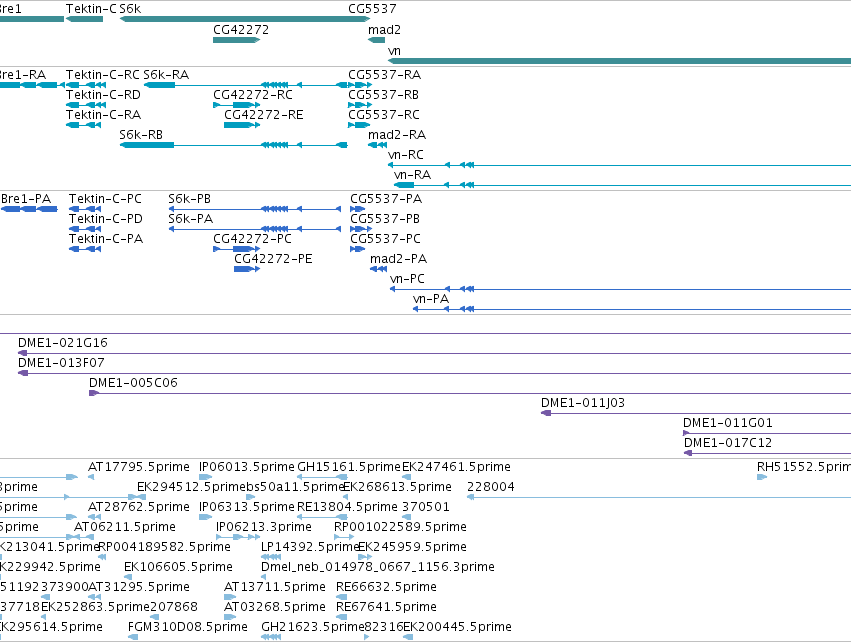Image resolution: width=851 pixels, height=642 pixels.
Task: Click the GH15161.5prime EST feature
Action: pyautogui.click(x=322, y=478)
